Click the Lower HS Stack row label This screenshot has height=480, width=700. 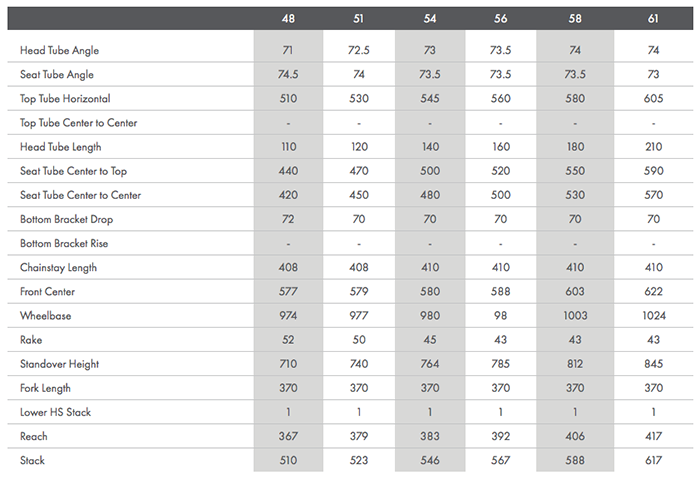pyautogui.click(x=56, y=412)
